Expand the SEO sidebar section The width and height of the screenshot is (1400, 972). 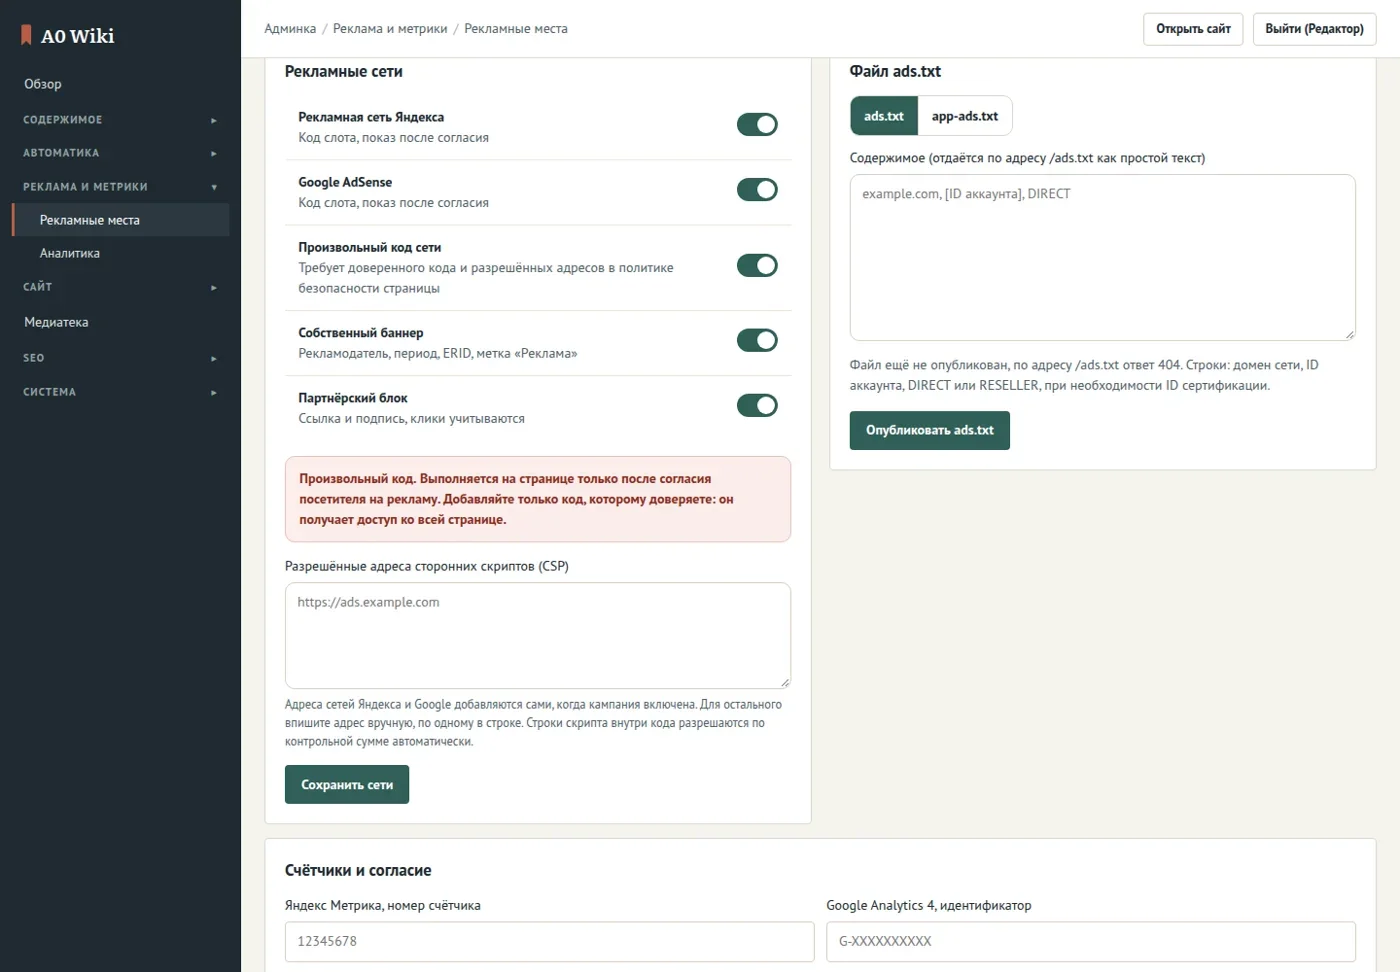click(120, 358)
